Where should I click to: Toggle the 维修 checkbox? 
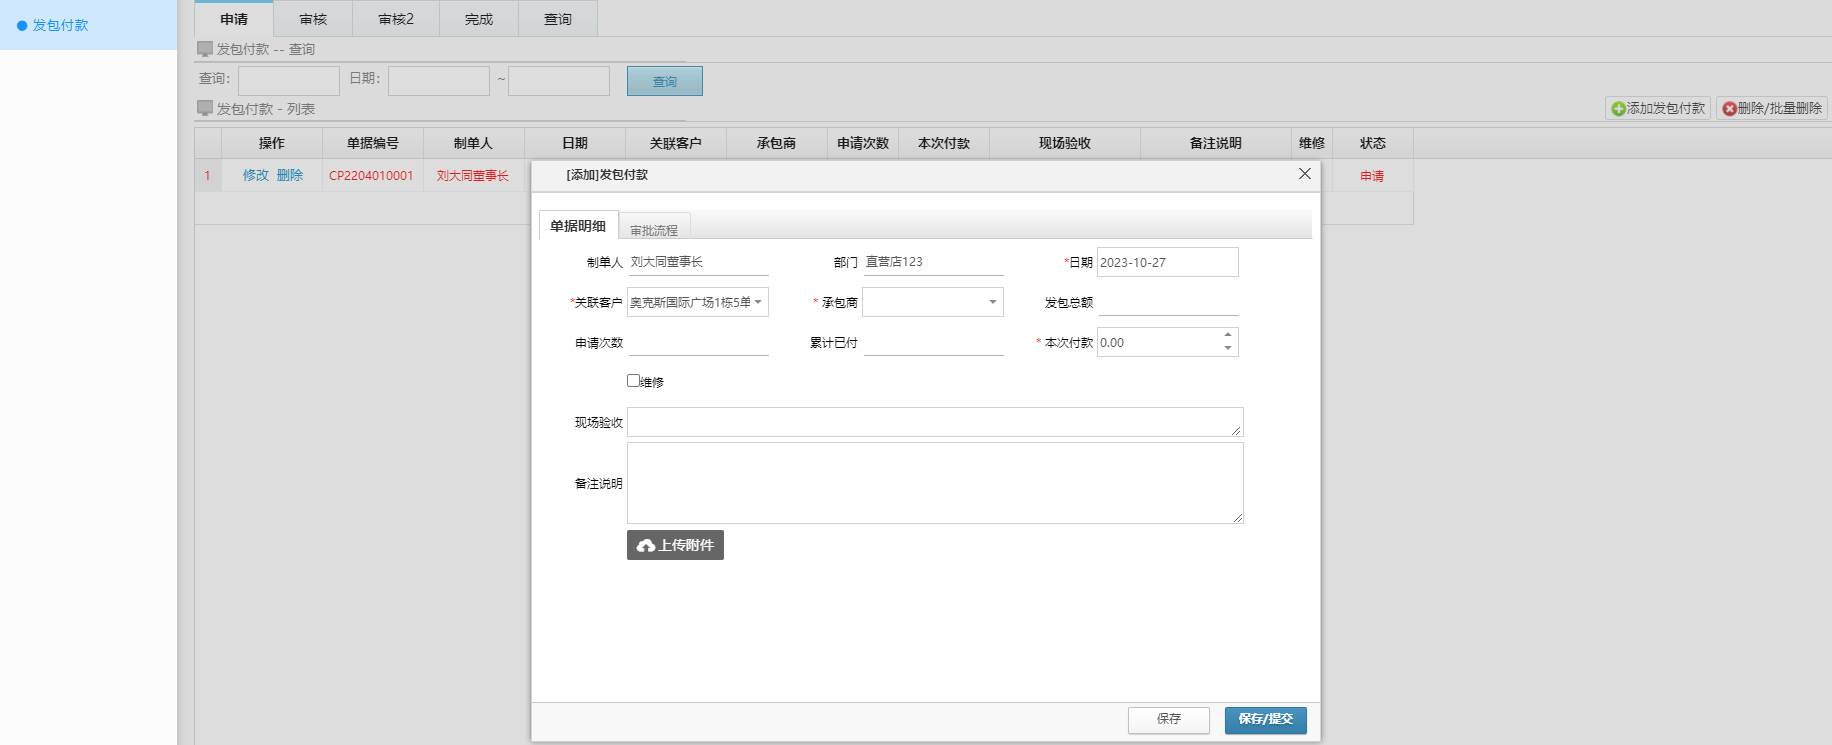click(x=633, y=381)
